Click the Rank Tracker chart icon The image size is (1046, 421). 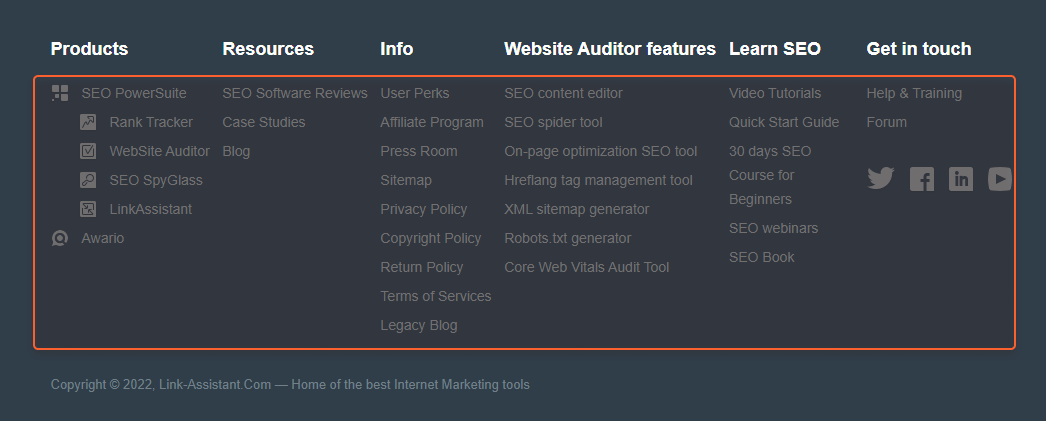(88, 122)
